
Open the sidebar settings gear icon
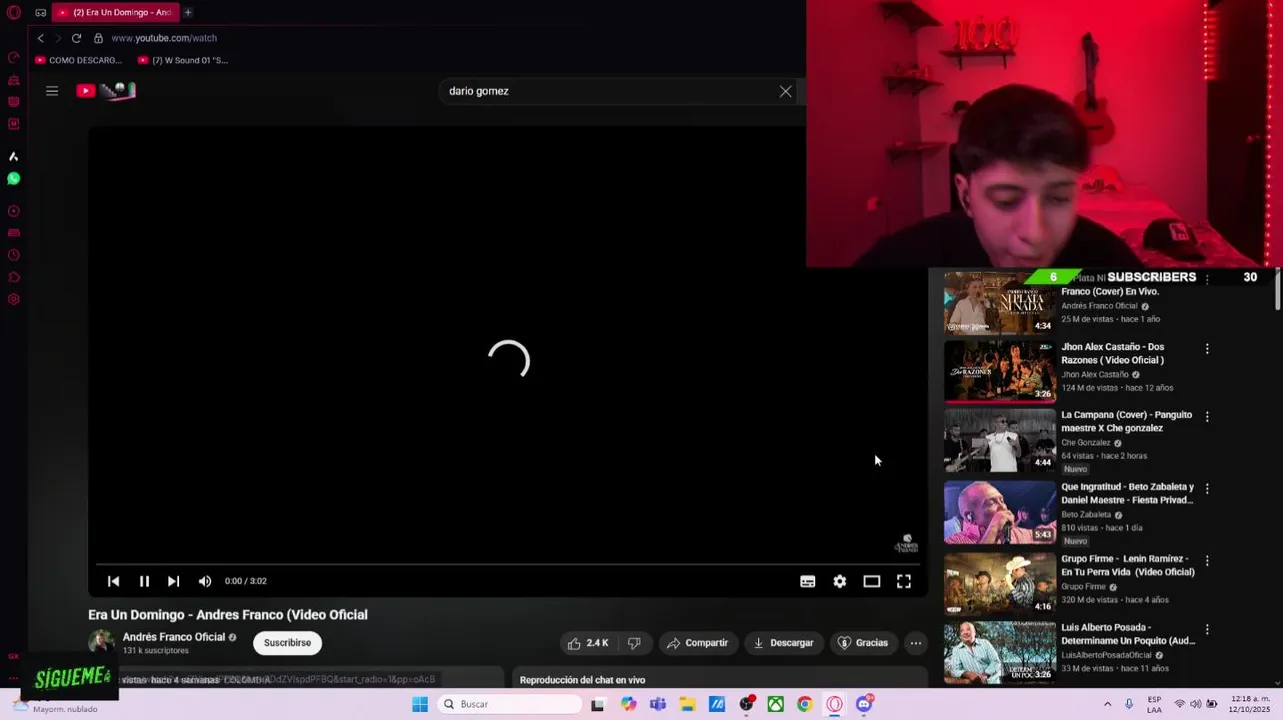[x=13, y=299]
